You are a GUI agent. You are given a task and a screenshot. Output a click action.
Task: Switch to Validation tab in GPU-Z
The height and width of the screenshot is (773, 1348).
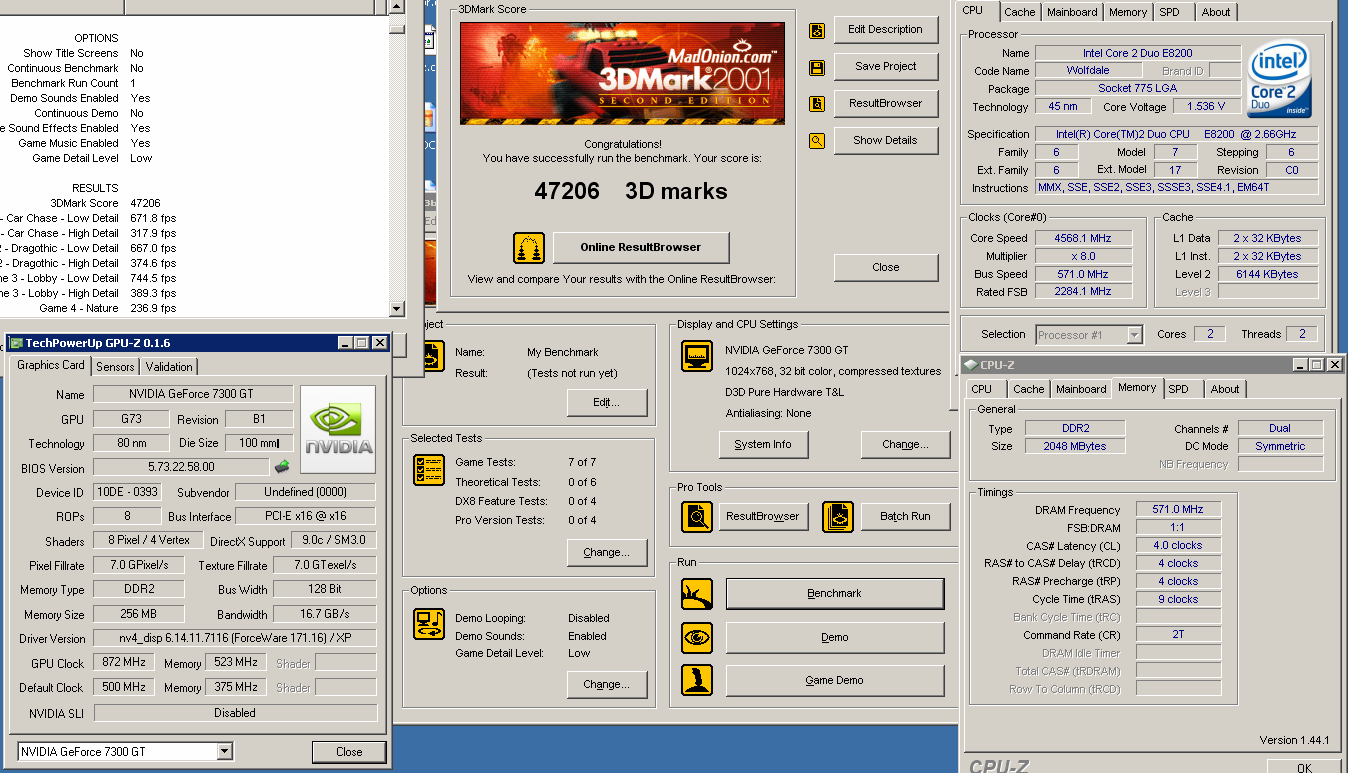[x=169, y=367]
